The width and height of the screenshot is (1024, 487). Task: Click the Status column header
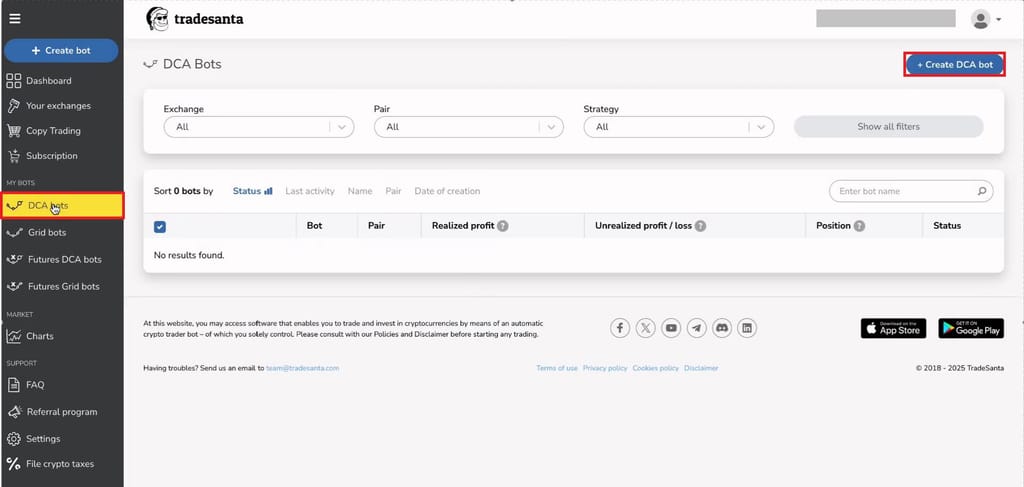947,226
